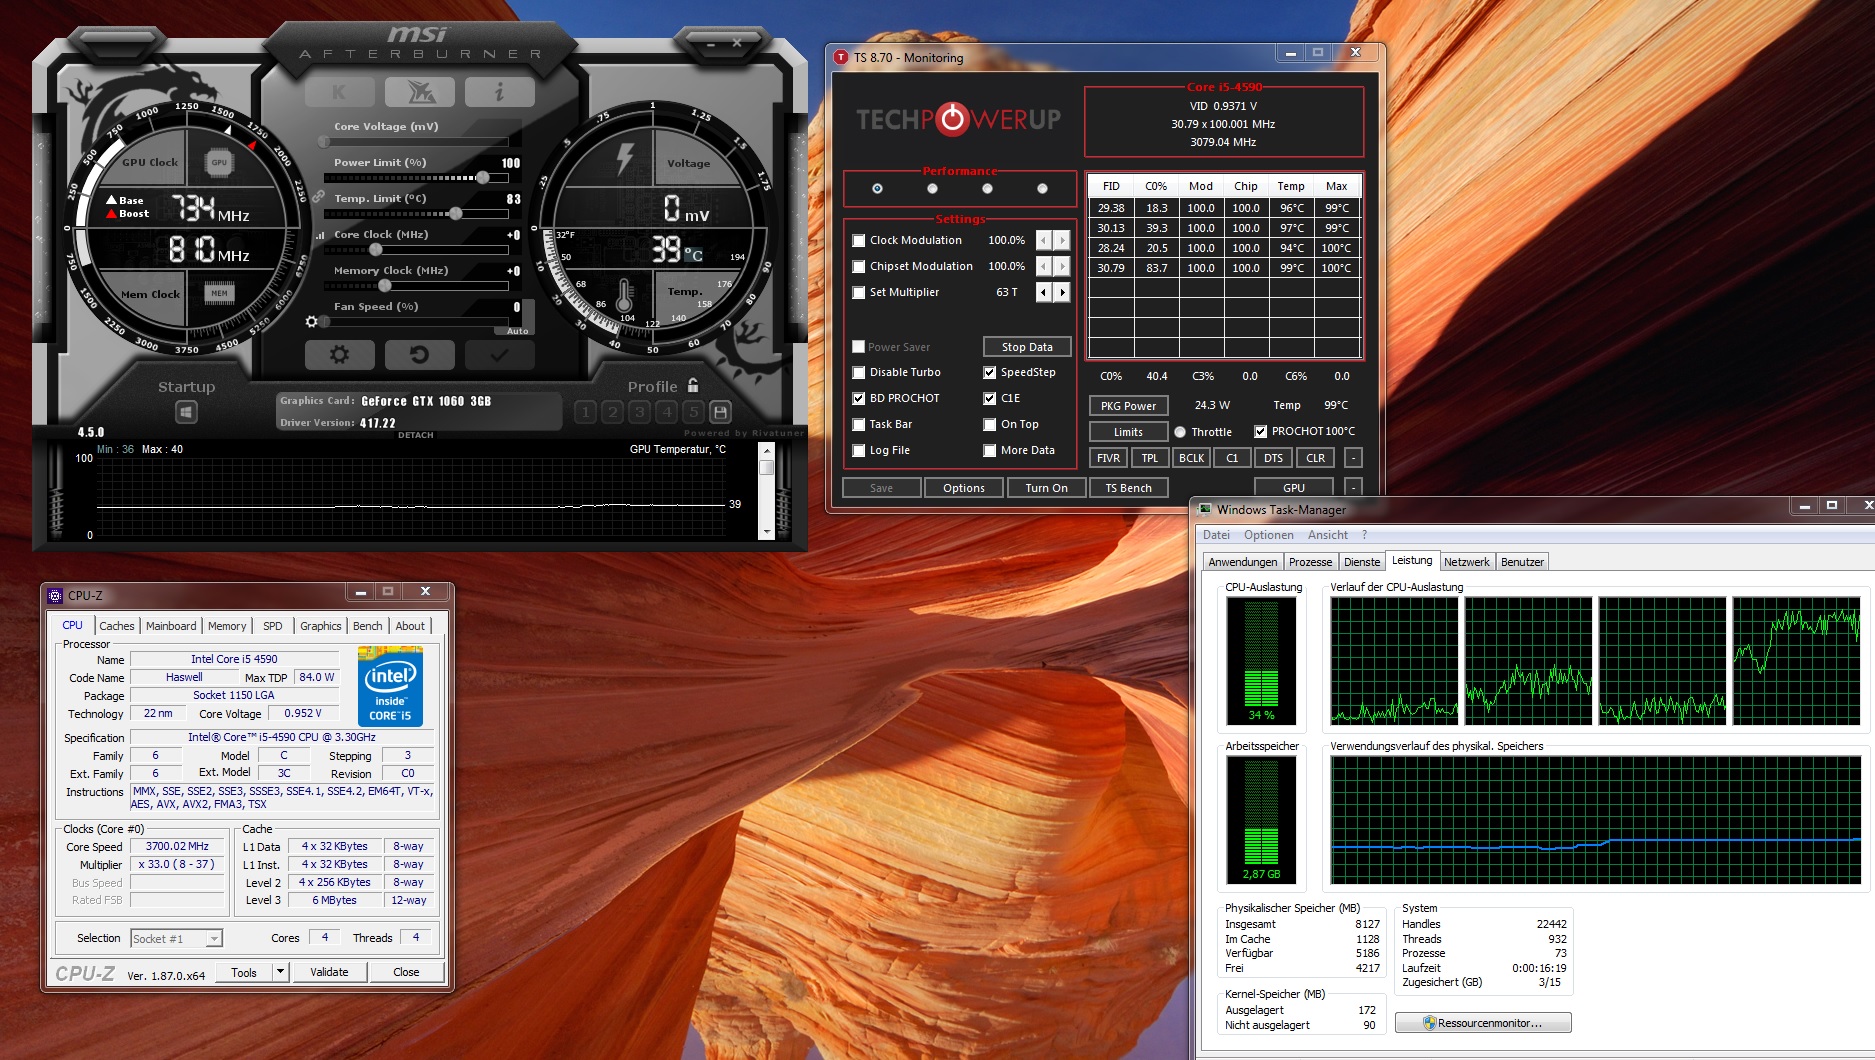Toggle the SpeedStep checkbox
1875x1060 pixels.
click(x=990, y=372)
